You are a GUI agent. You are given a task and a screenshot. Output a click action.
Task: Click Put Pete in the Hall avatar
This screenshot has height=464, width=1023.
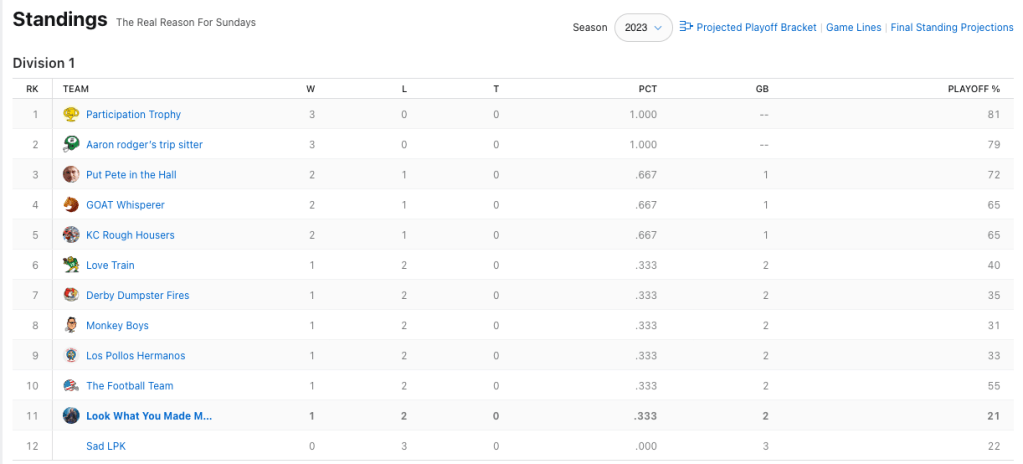71,175
